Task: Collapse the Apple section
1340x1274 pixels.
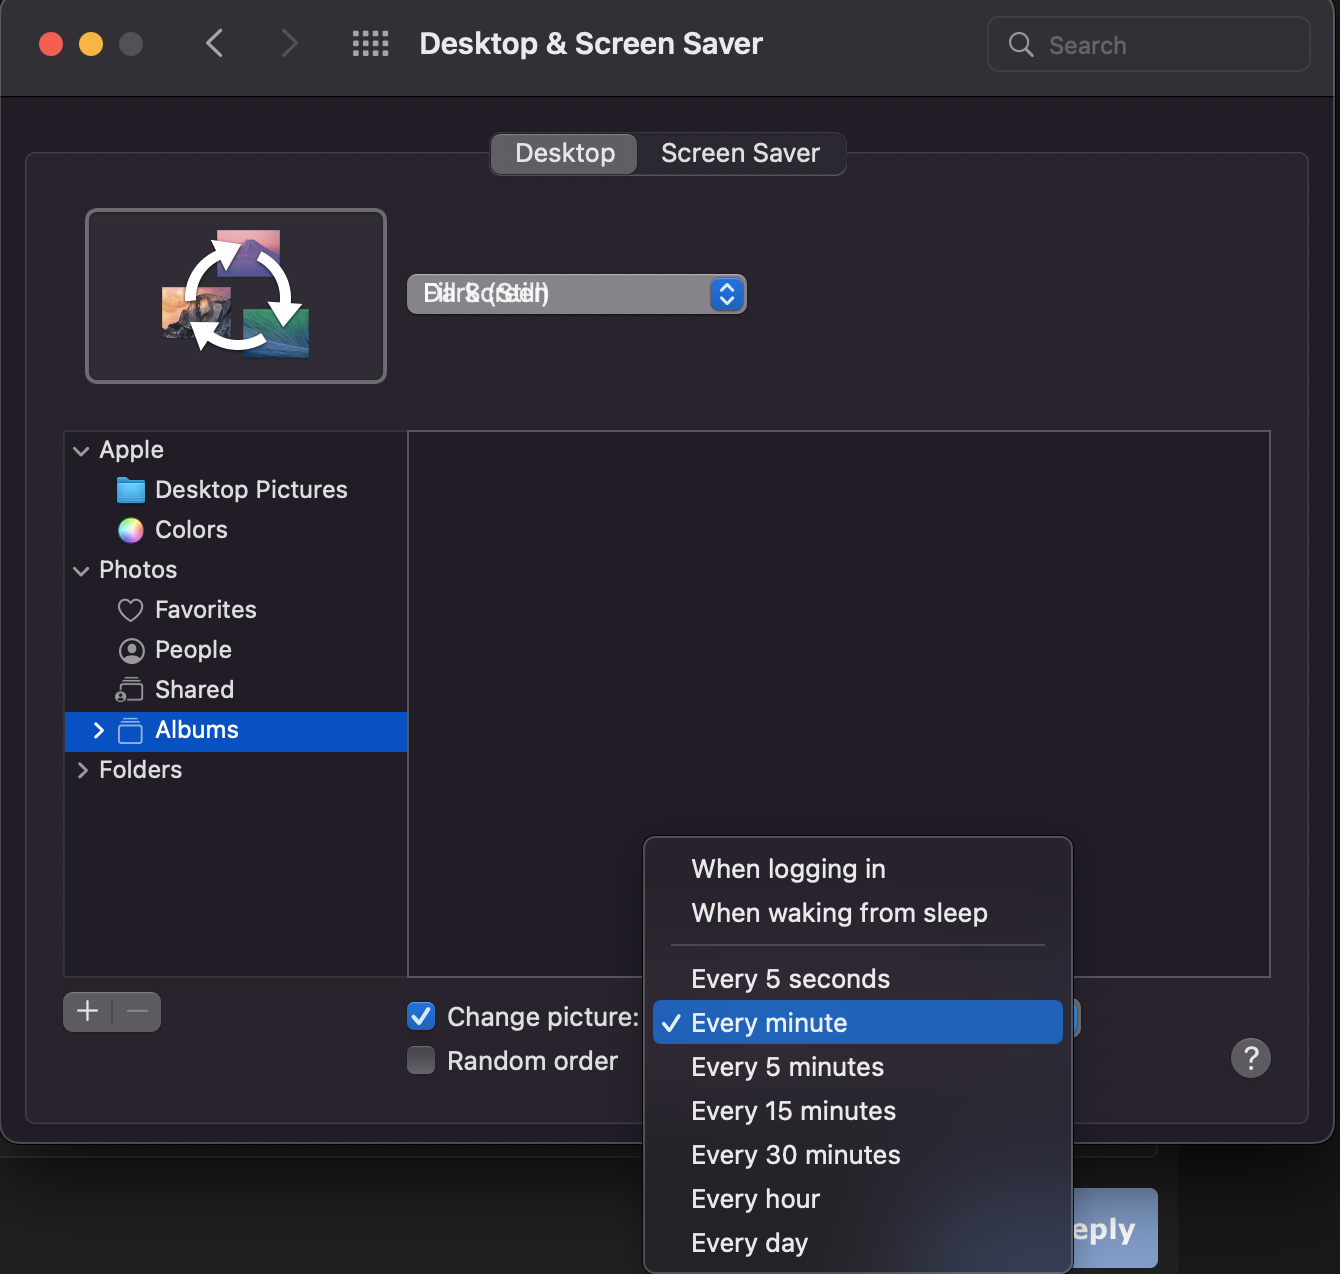Action: 81,451
